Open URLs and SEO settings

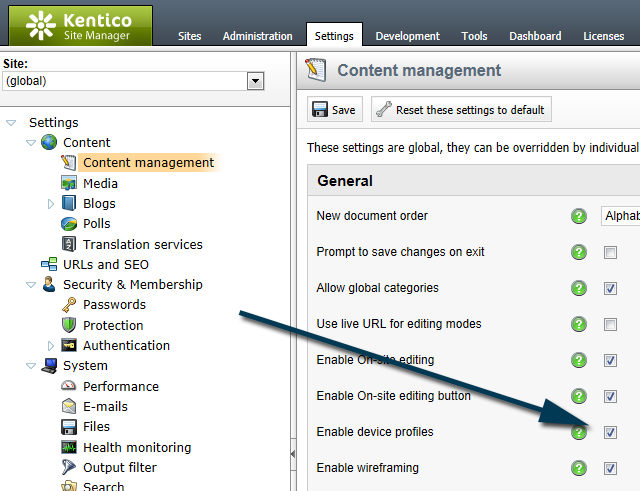tap(106, 264)
